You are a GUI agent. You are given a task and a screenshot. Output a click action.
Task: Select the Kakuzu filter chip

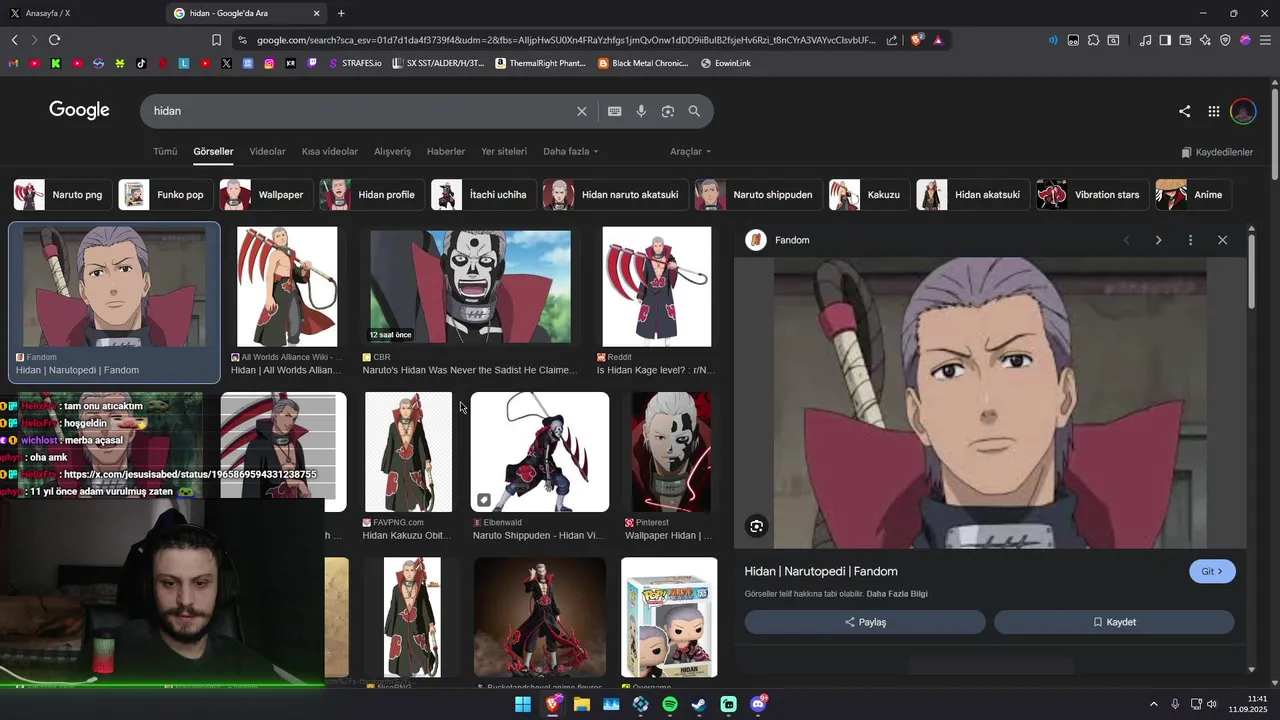(868, 195)
